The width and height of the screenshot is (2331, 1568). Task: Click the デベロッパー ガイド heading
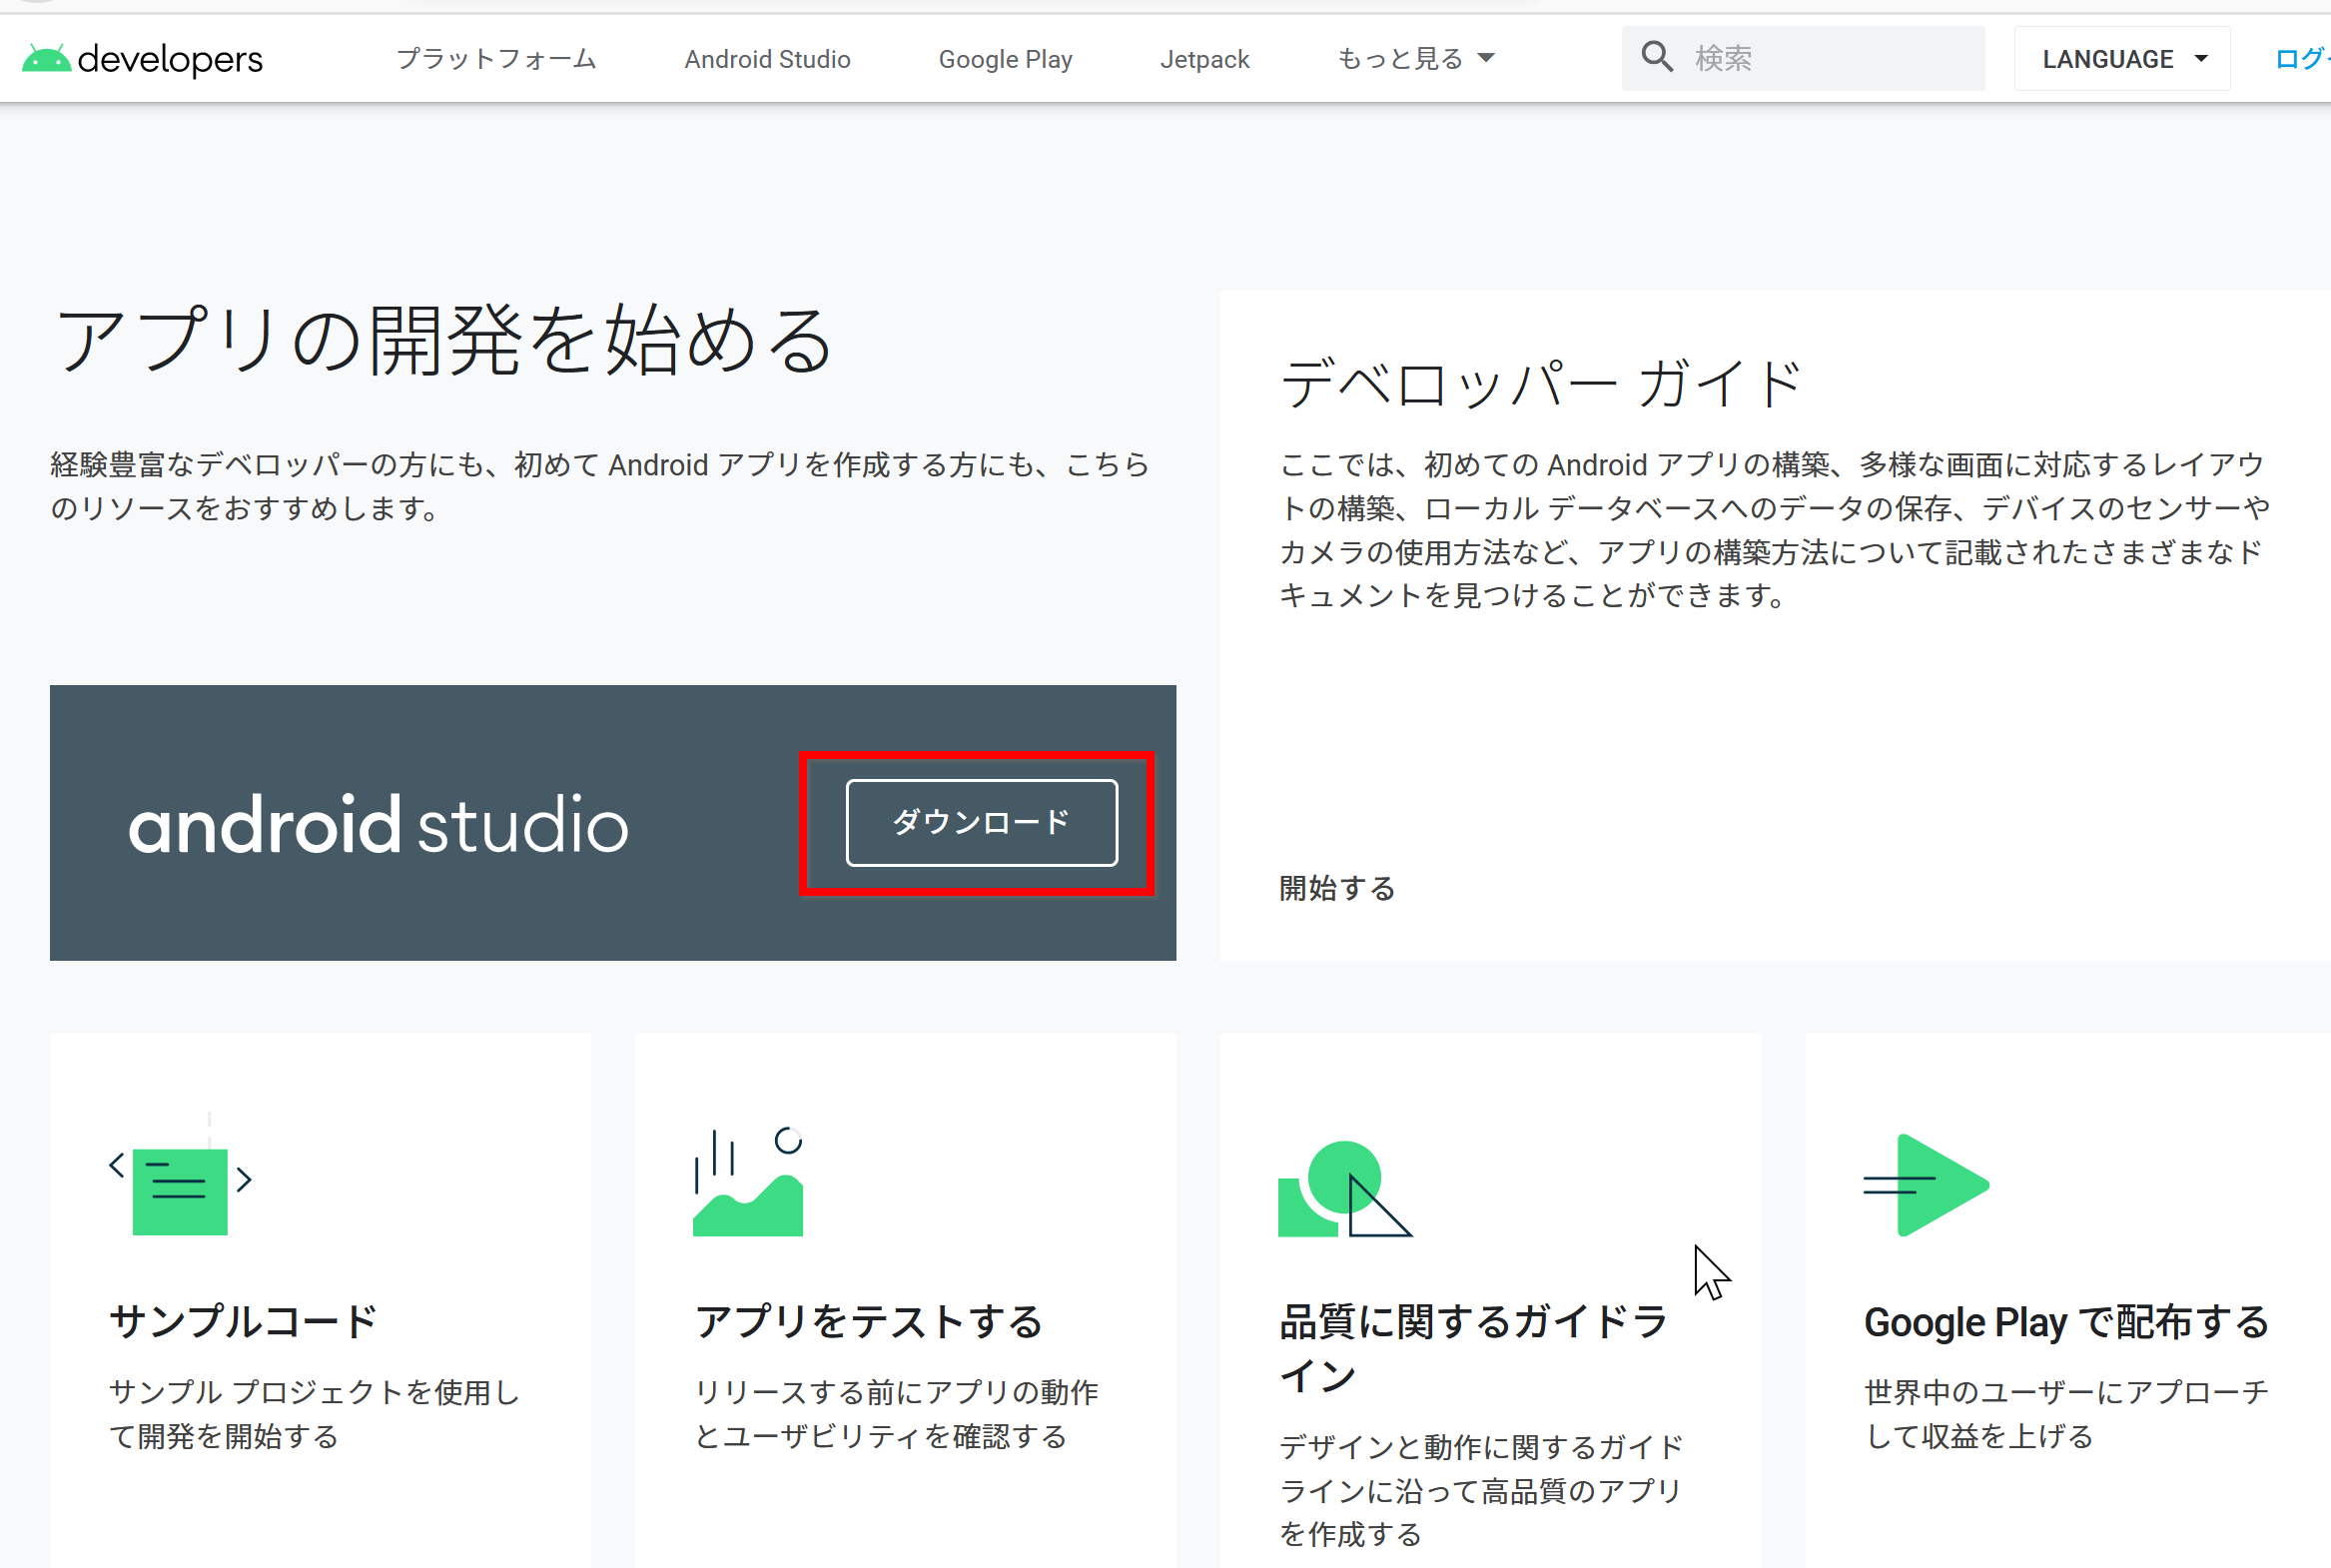click(1541, 384)
